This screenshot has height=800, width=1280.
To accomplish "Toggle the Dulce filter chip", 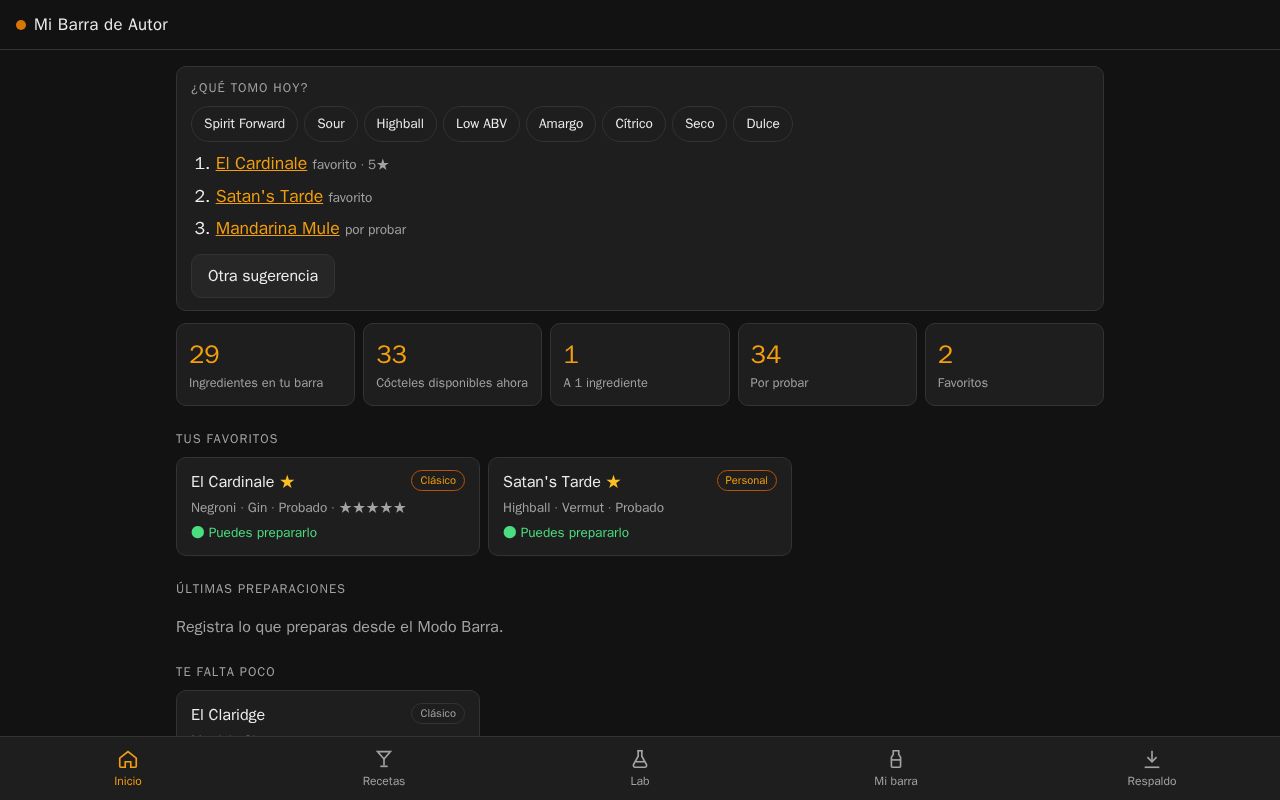I will pos(763,124).
